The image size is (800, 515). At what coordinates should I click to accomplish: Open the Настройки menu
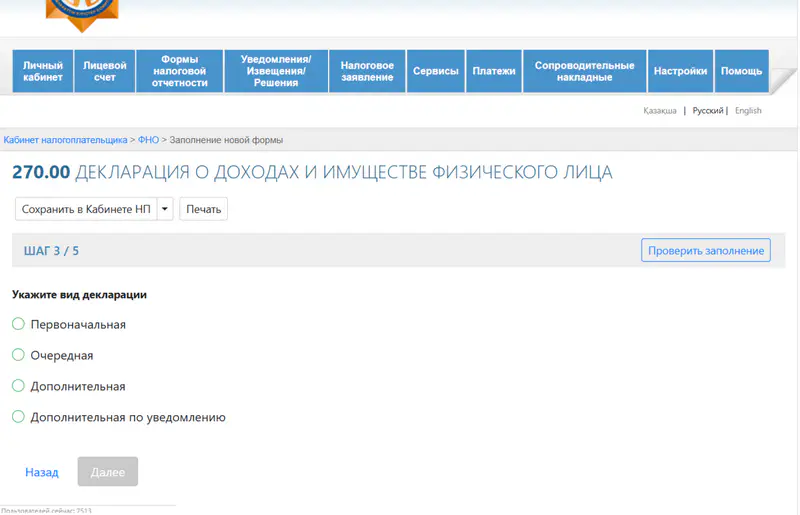(x=680, y=71)
